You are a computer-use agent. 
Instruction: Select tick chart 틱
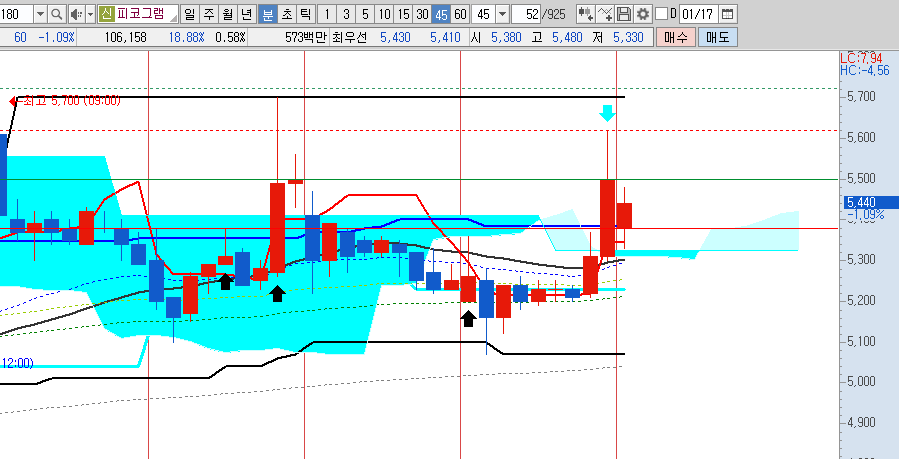[x=305, y=13]
